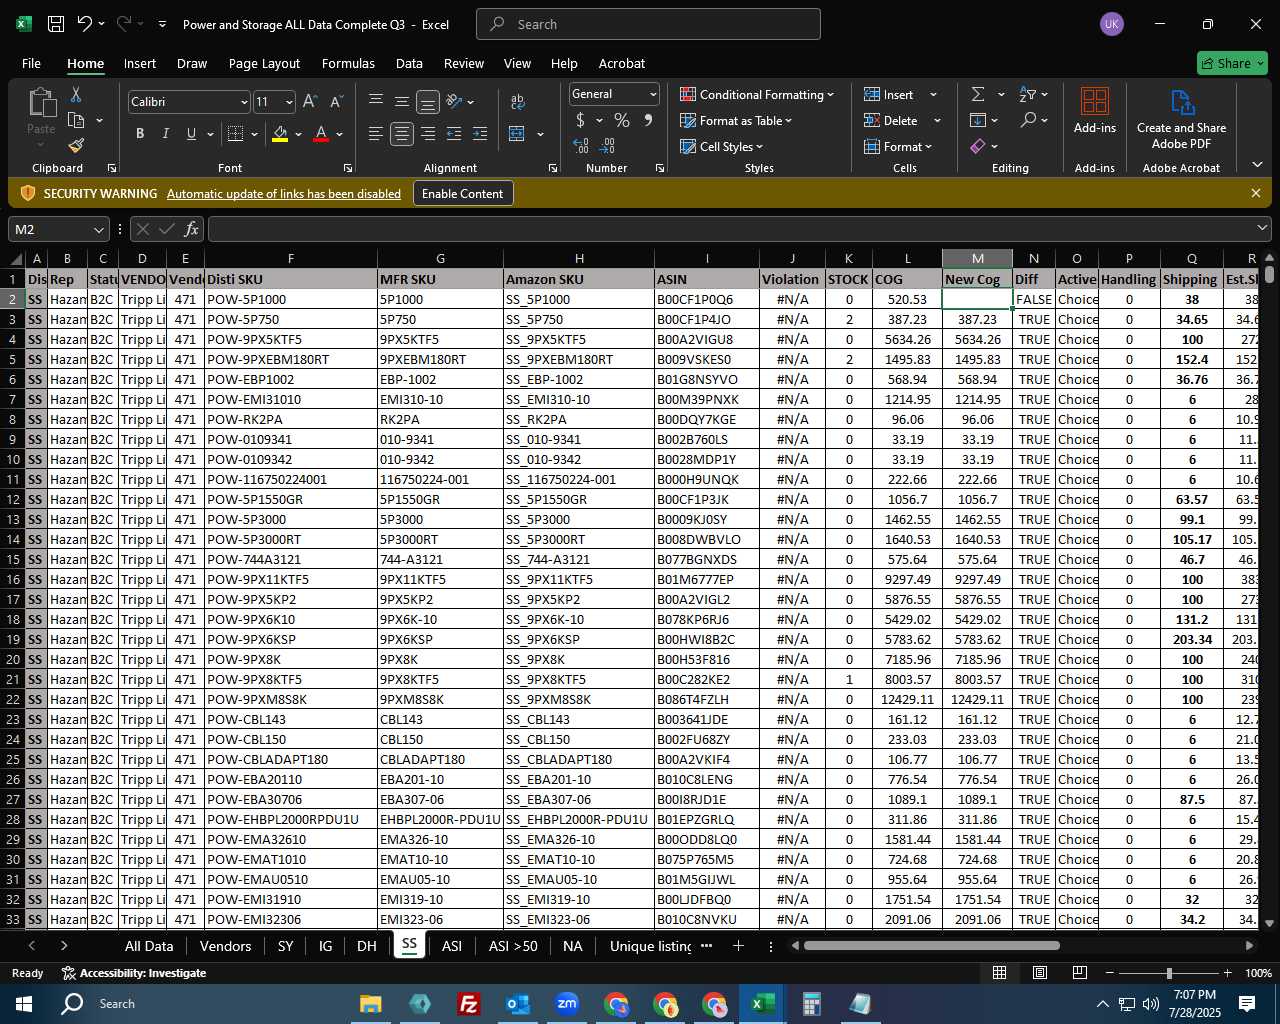Open the General number format dropdown

(x=653, y=94)
